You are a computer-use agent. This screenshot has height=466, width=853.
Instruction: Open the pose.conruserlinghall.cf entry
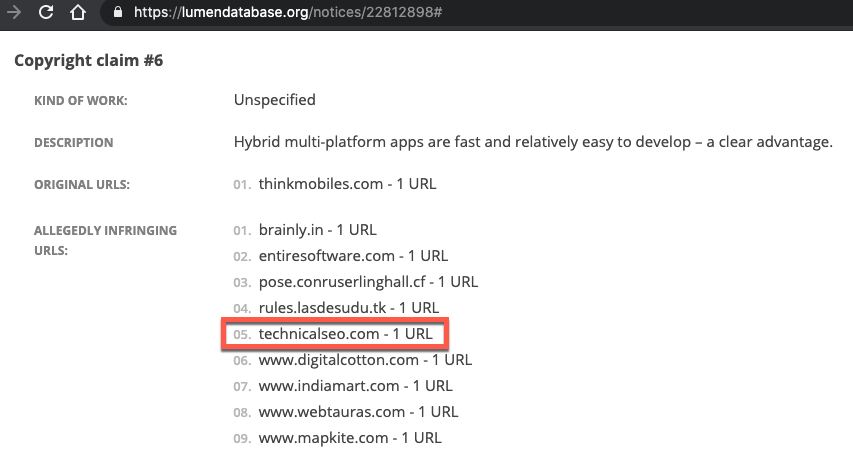368,282
